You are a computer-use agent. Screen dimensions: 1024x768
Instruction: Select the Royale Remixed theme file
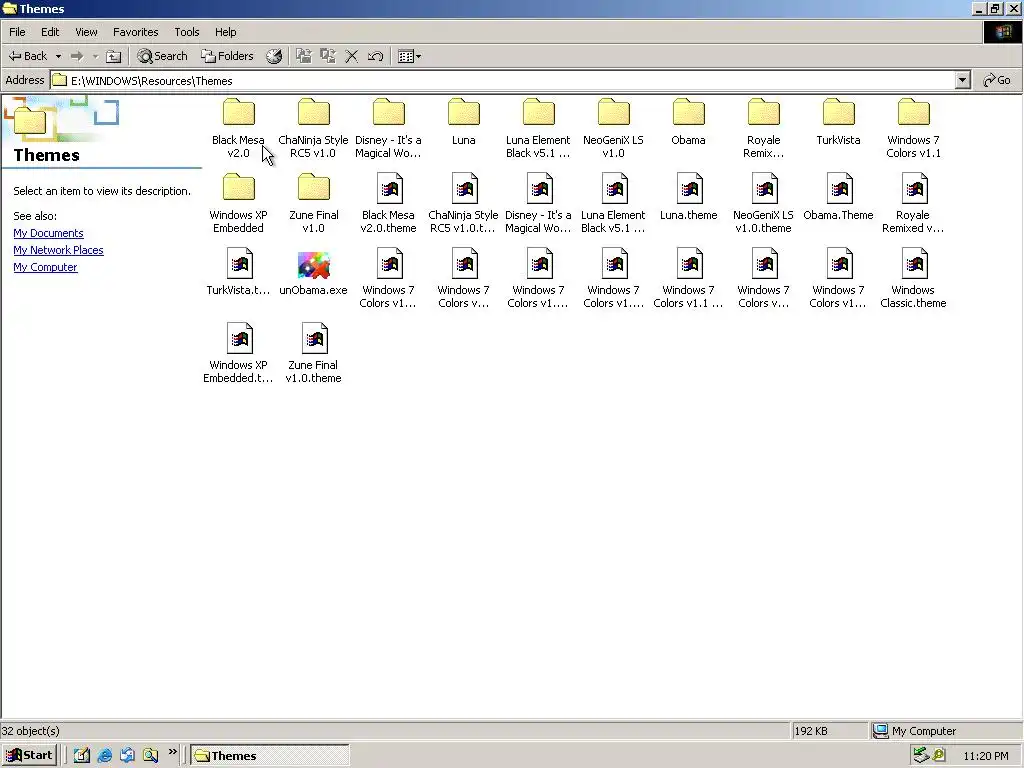pyautogui.click(x=914, y=203)
